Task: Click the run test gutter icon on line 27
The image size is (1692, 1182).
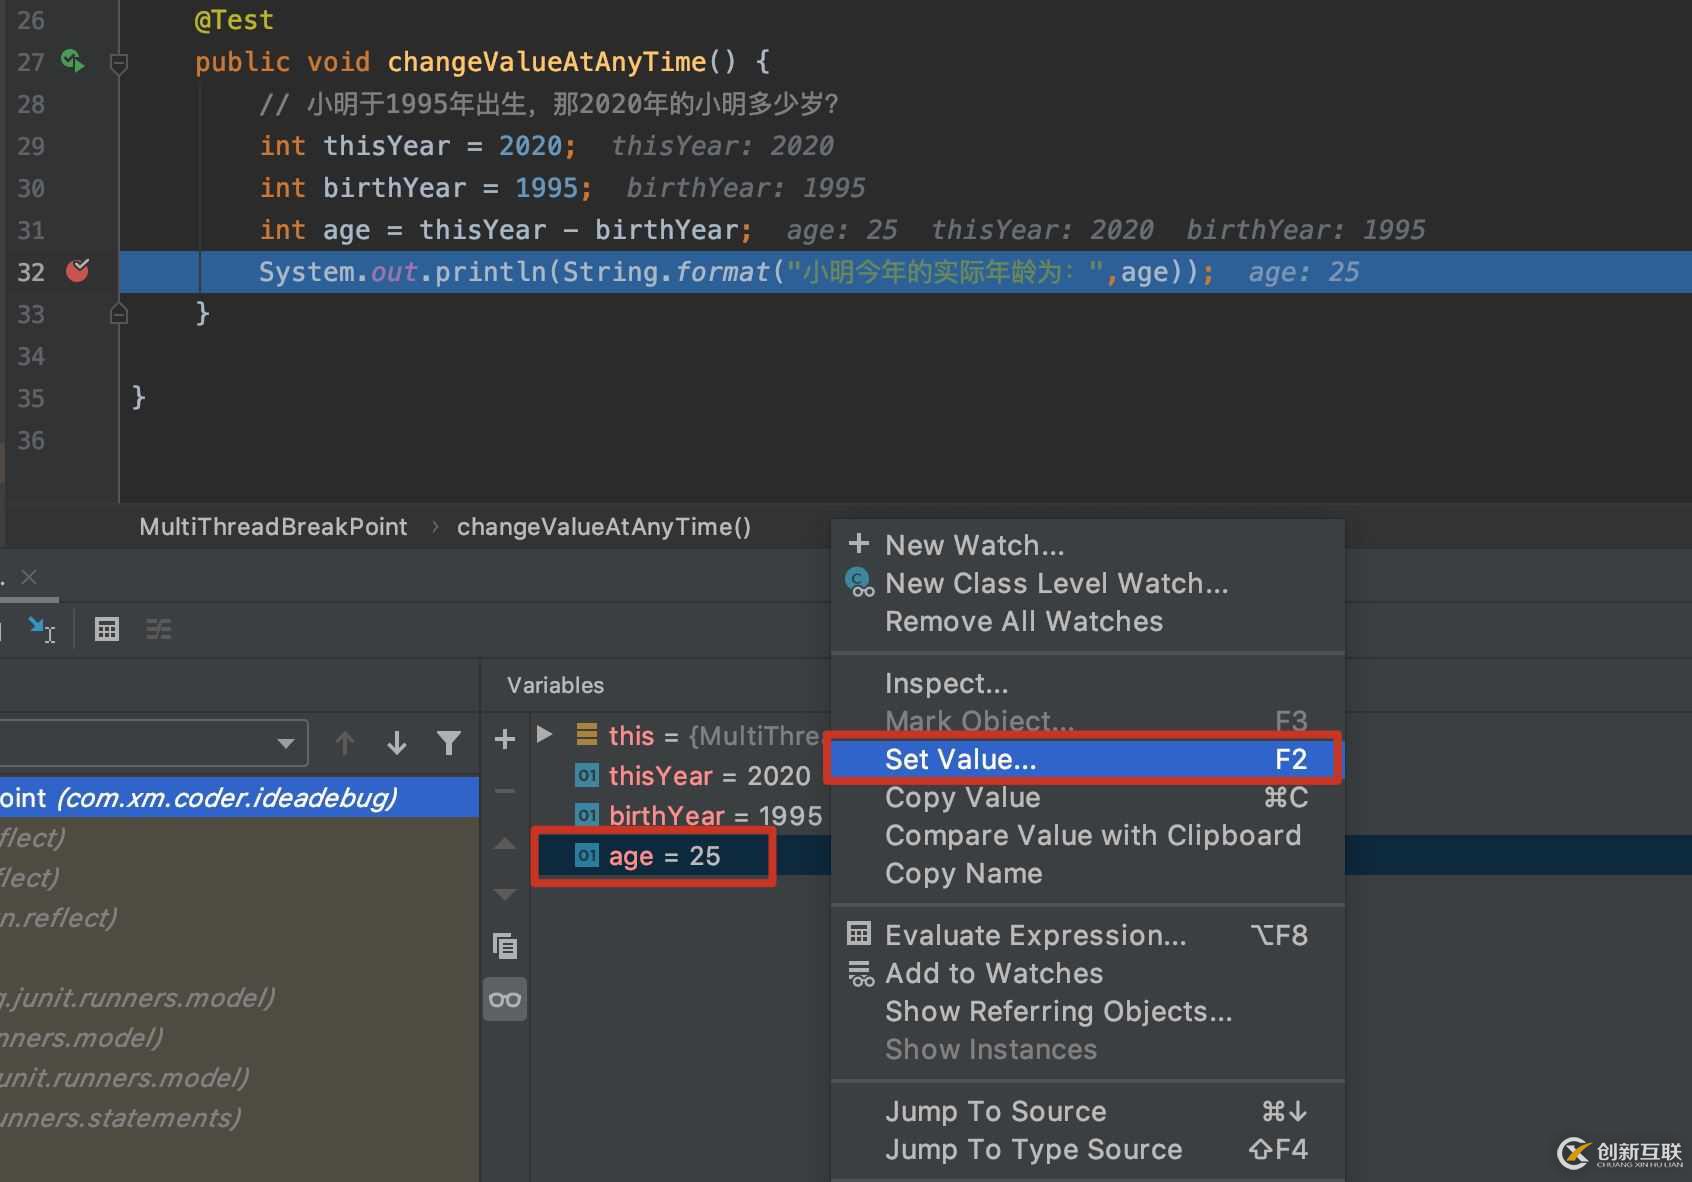Action: tap(73, 61)
